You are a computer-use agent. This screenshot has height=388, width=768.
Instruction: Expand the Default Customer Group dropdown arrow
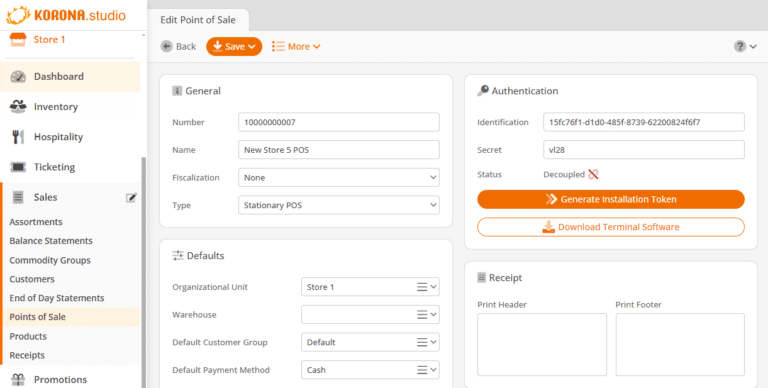(433, 342)
